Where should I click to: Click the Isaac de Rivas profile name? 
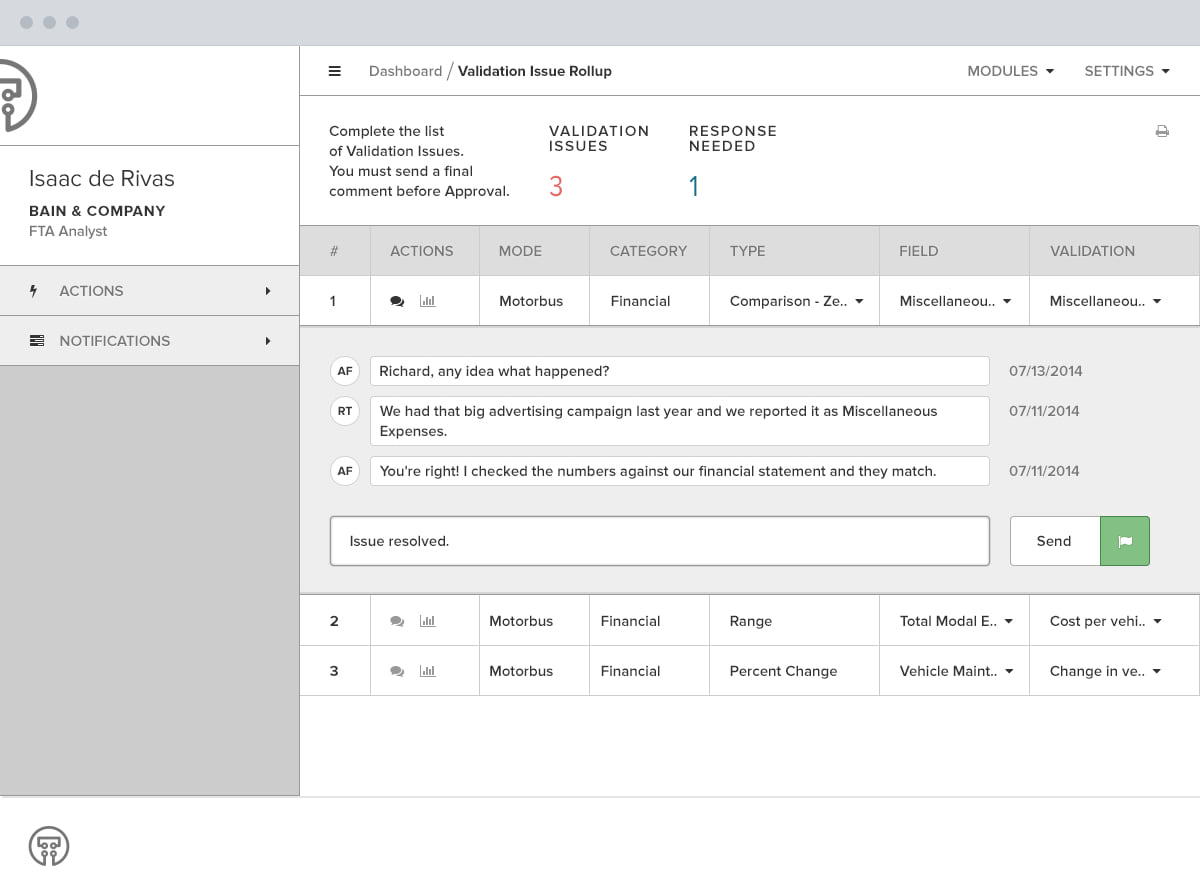point(102,179)
